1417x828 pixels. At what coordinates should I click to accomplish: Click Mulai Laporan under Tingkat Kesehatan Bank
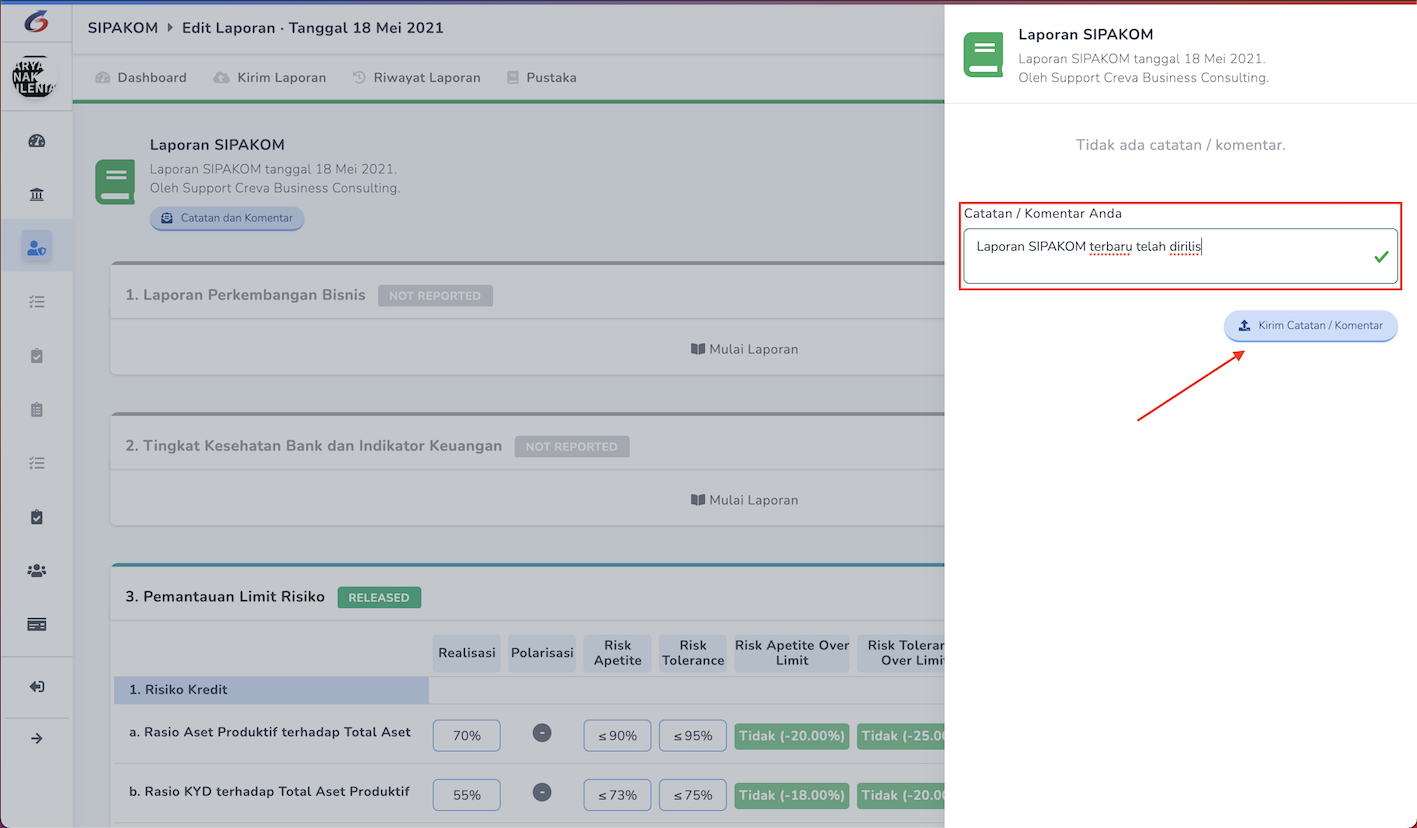click(x=745, y=500)
